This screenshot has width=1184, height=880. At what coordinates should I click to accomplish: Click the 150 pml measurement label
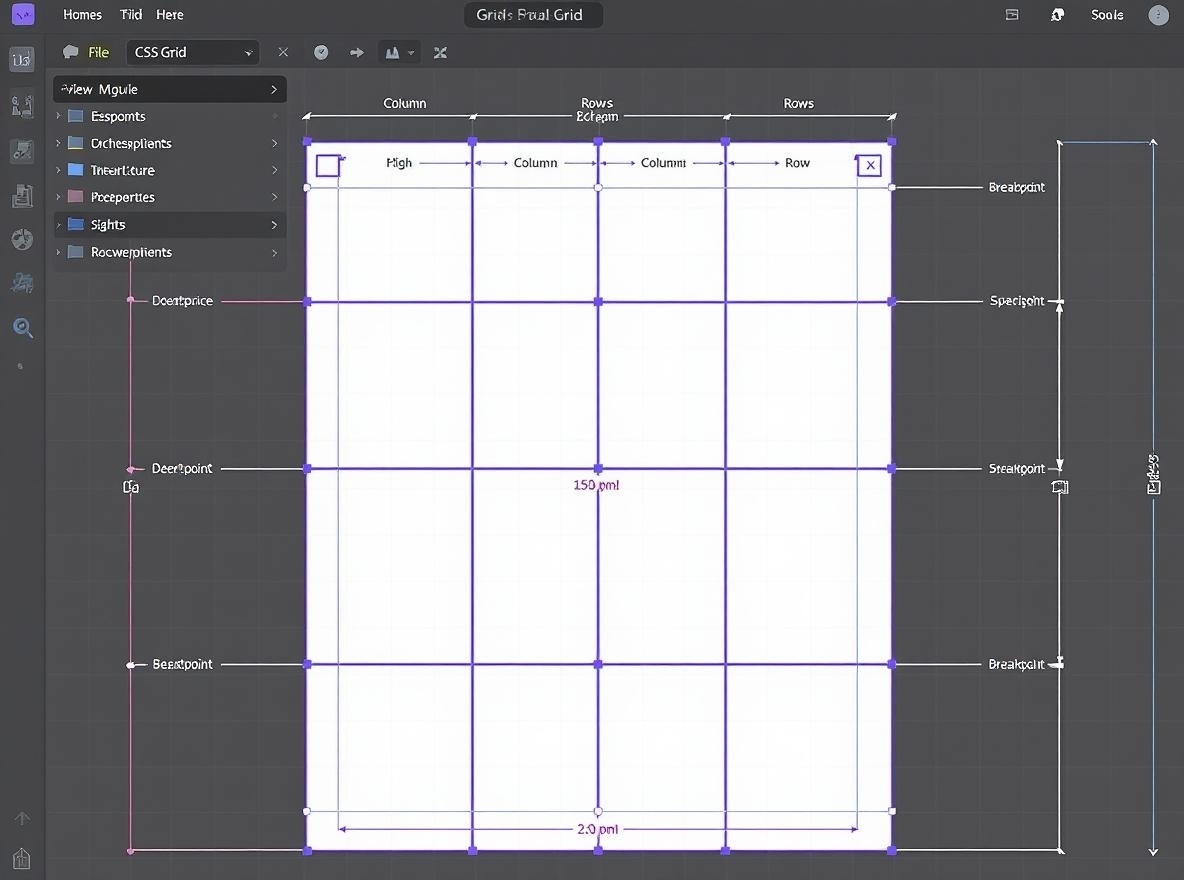(596, 485)
